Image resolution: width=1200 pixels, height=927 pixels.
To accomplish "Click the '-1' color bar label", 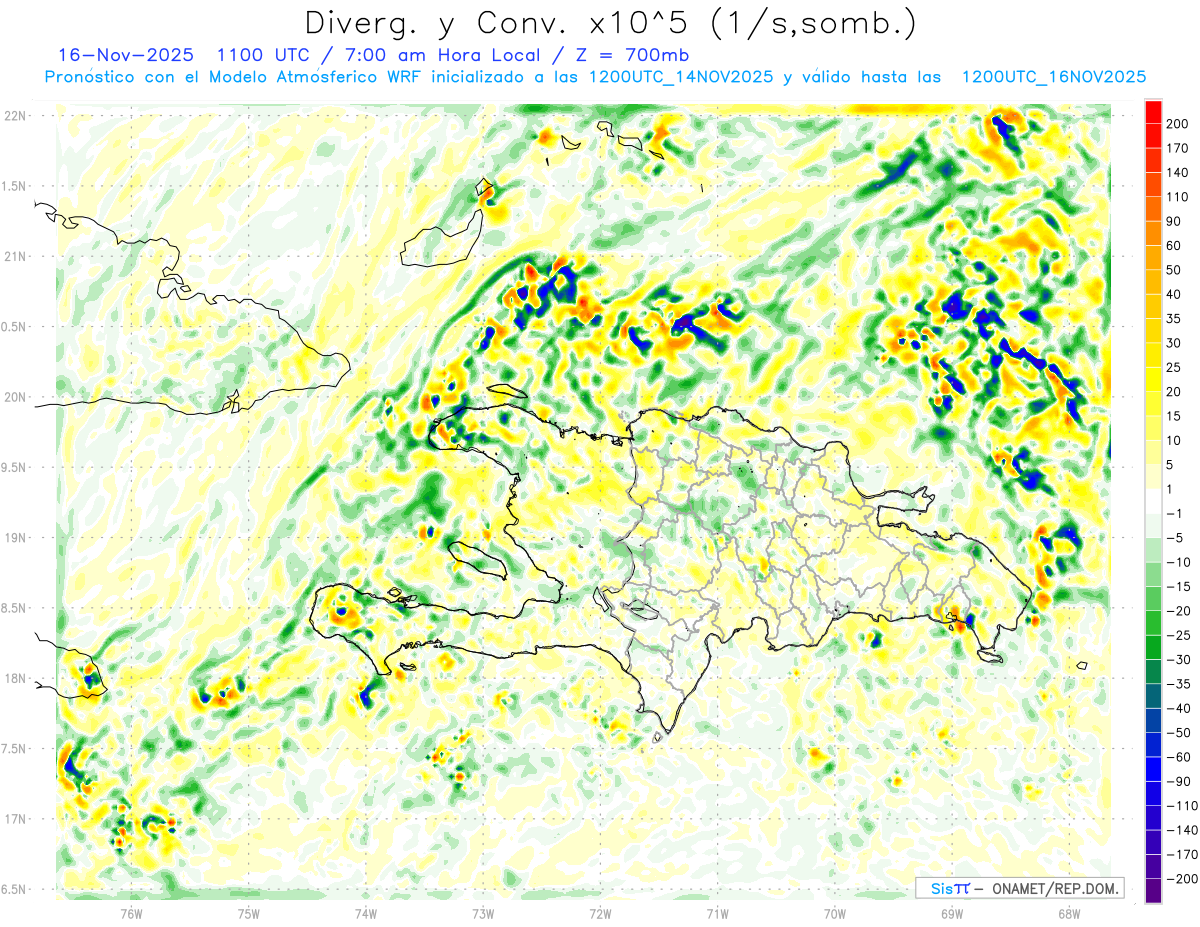I will (x=1174, y=513).
